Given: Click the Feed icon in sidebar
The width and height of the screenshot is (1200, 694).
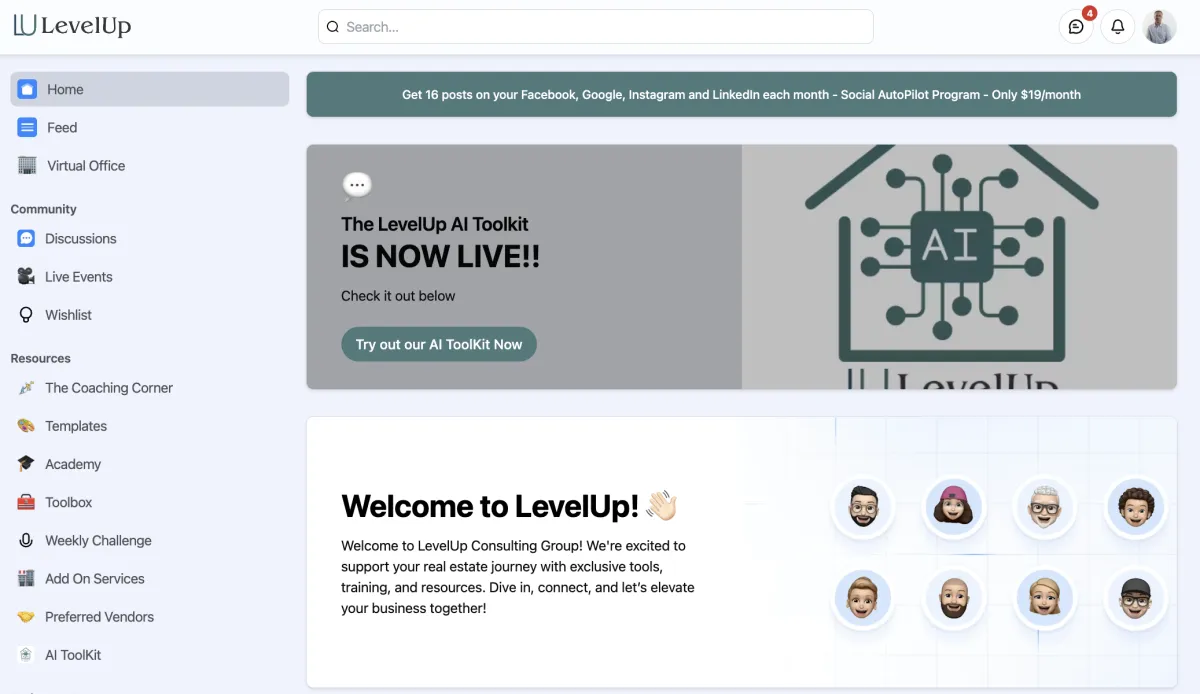Looking at the screenshot, I should 27,127.
